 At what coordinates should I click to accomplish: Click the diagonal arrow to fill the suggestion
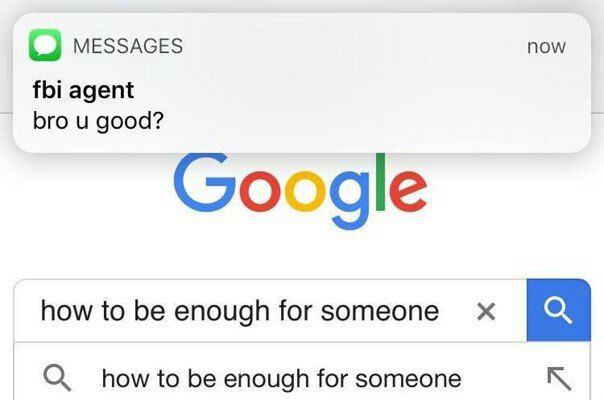click(x=559, y=378)
